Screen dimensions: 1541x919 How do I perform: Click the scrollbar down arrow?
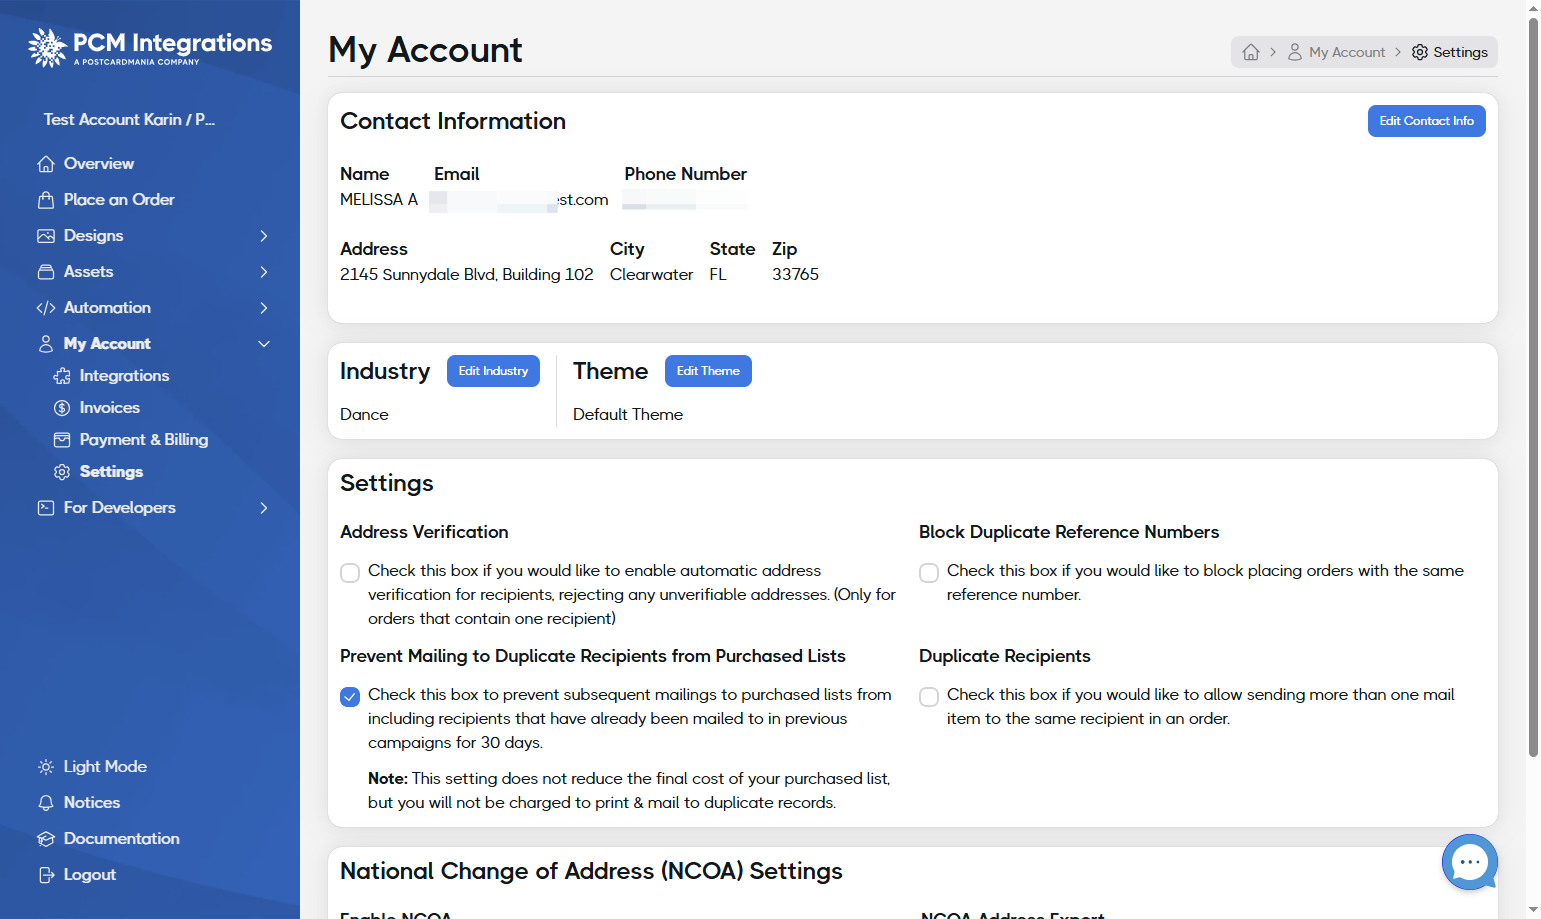tap(1533, 911)
